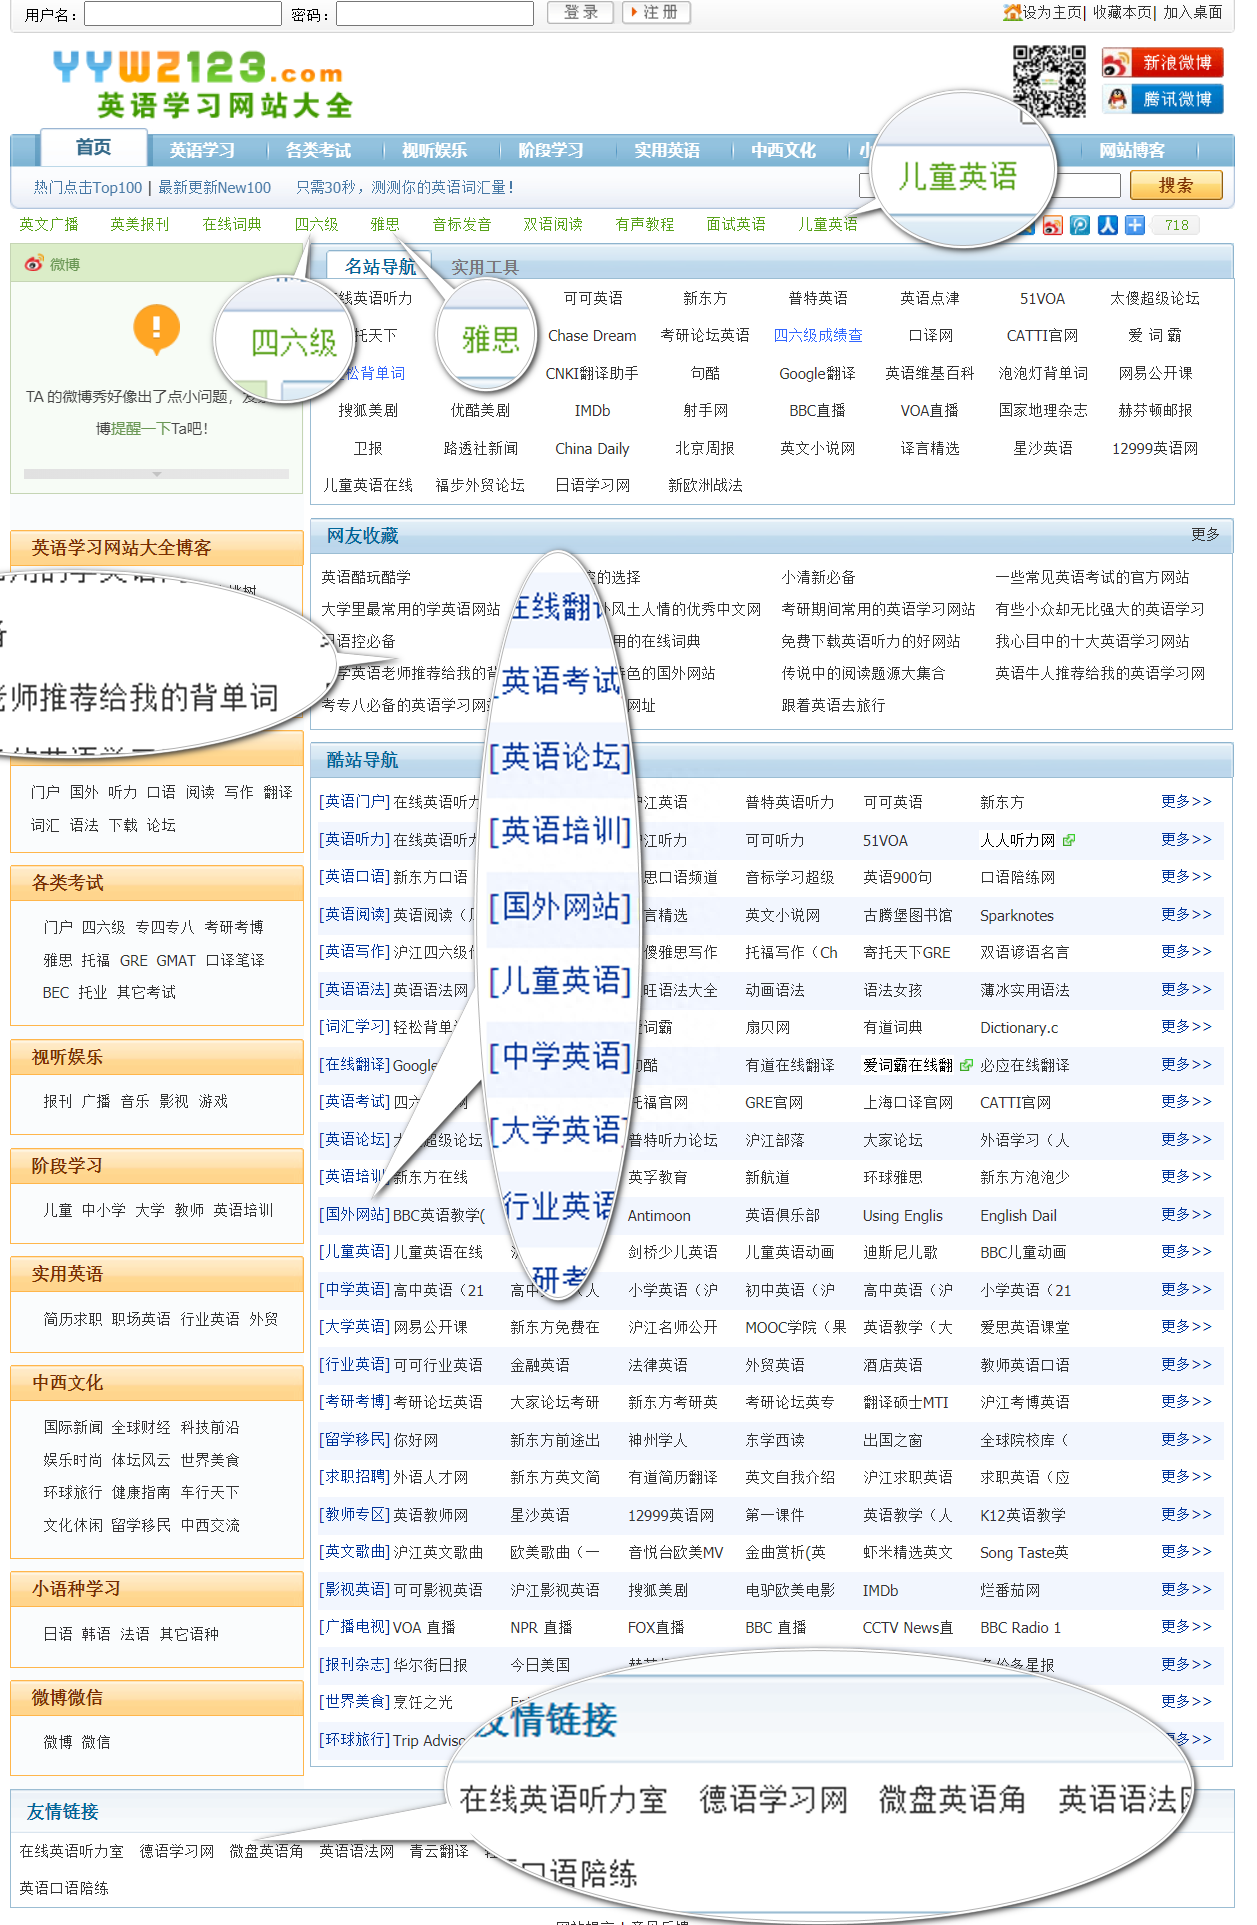Image resolution: width=1257 pixels, height=1925 pixels.
Task: Click the 设为主页 link
Action: (1052, 13)
